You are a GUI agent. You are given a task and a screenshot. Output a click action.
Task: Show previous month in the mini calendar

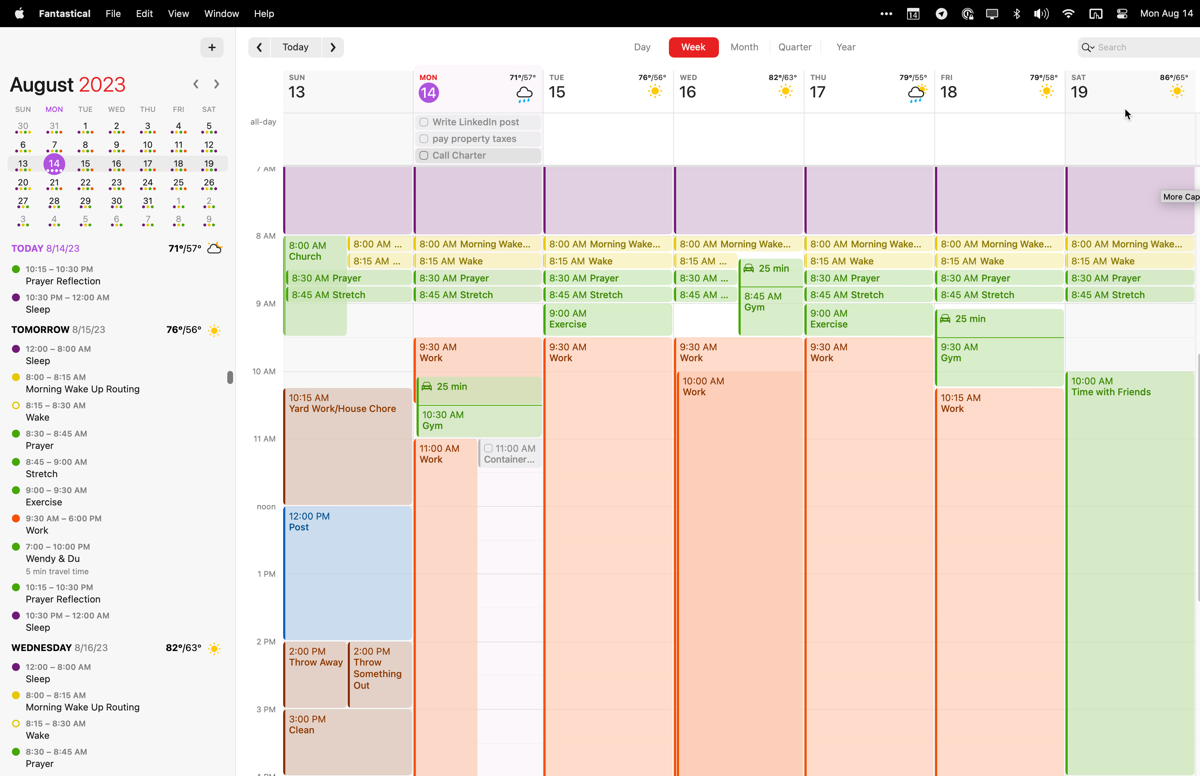pyautogui.click(x=196, y=85)
